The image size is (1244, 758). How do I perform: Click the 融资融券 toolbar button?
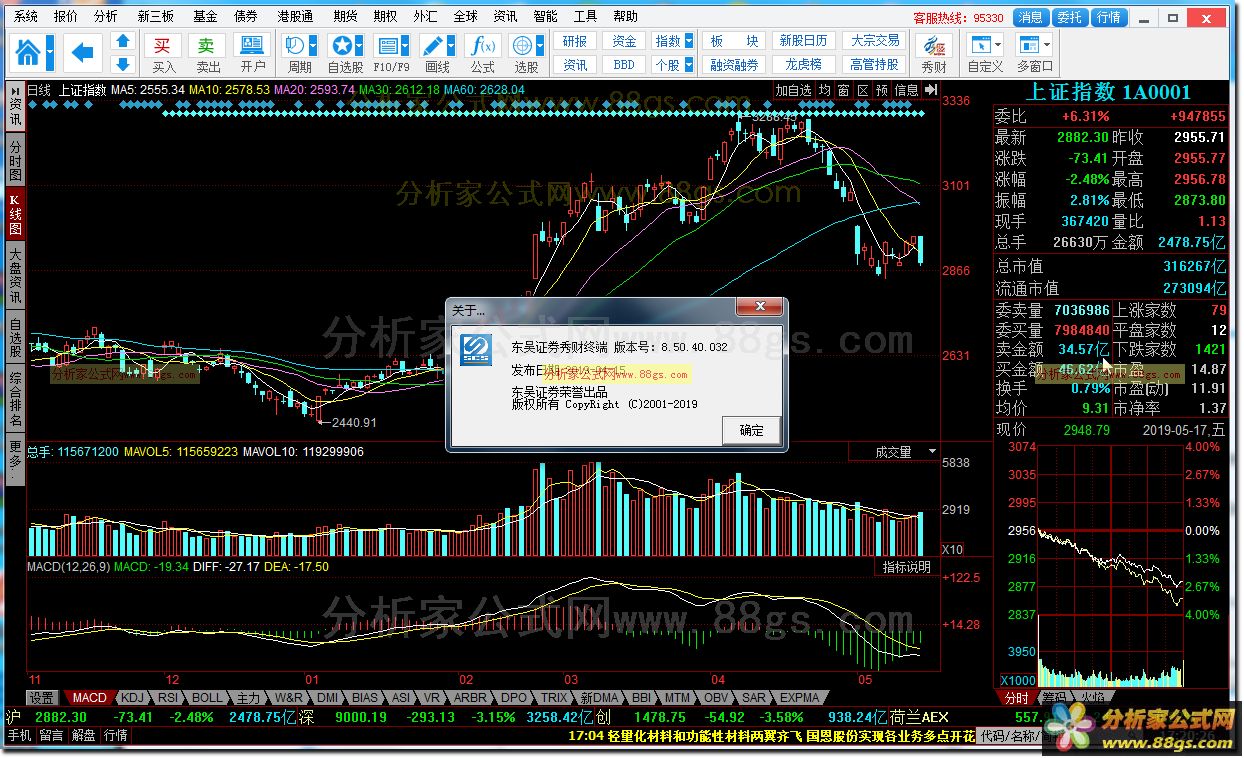[735, 65]
